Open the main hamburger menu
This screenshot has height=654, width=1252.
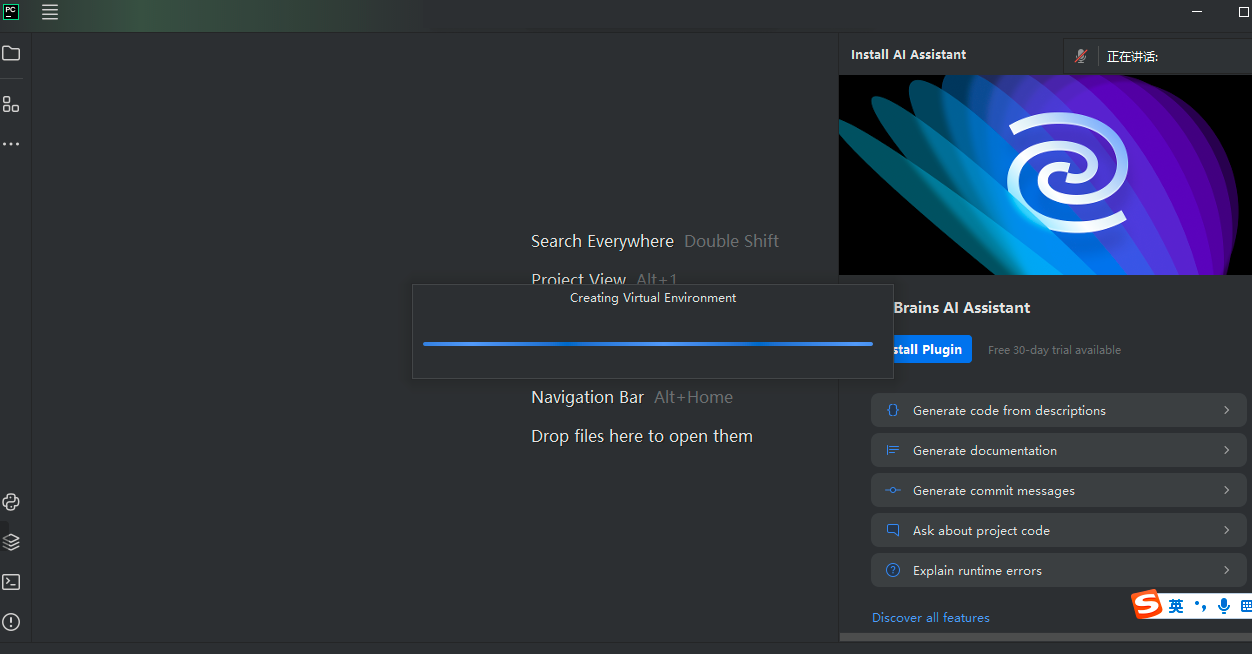(50, 12)
